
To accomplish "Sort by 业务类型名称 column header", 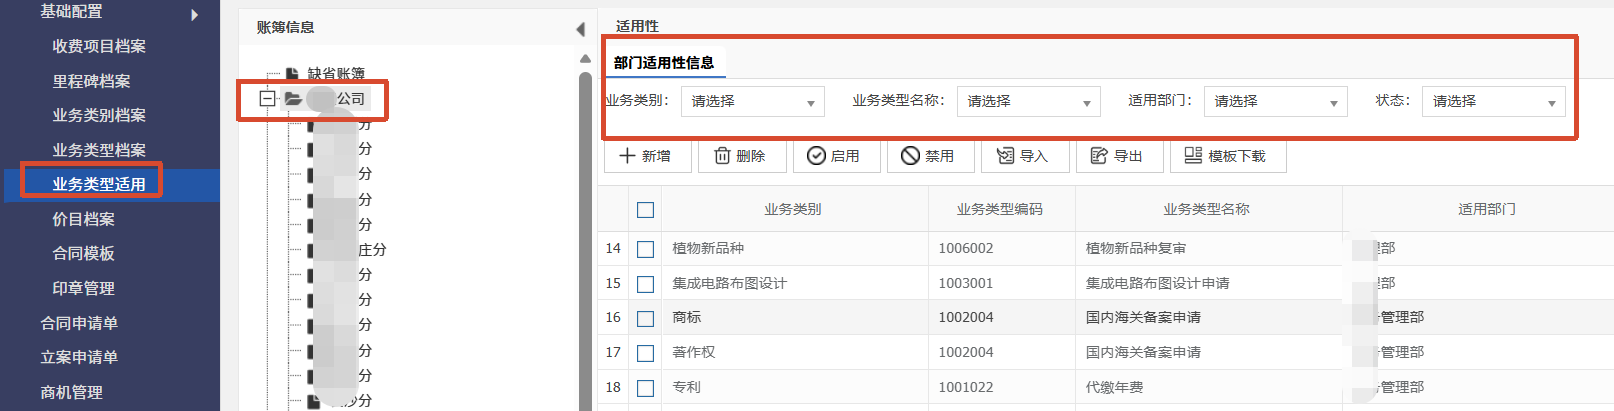I will coord(1206,209).
